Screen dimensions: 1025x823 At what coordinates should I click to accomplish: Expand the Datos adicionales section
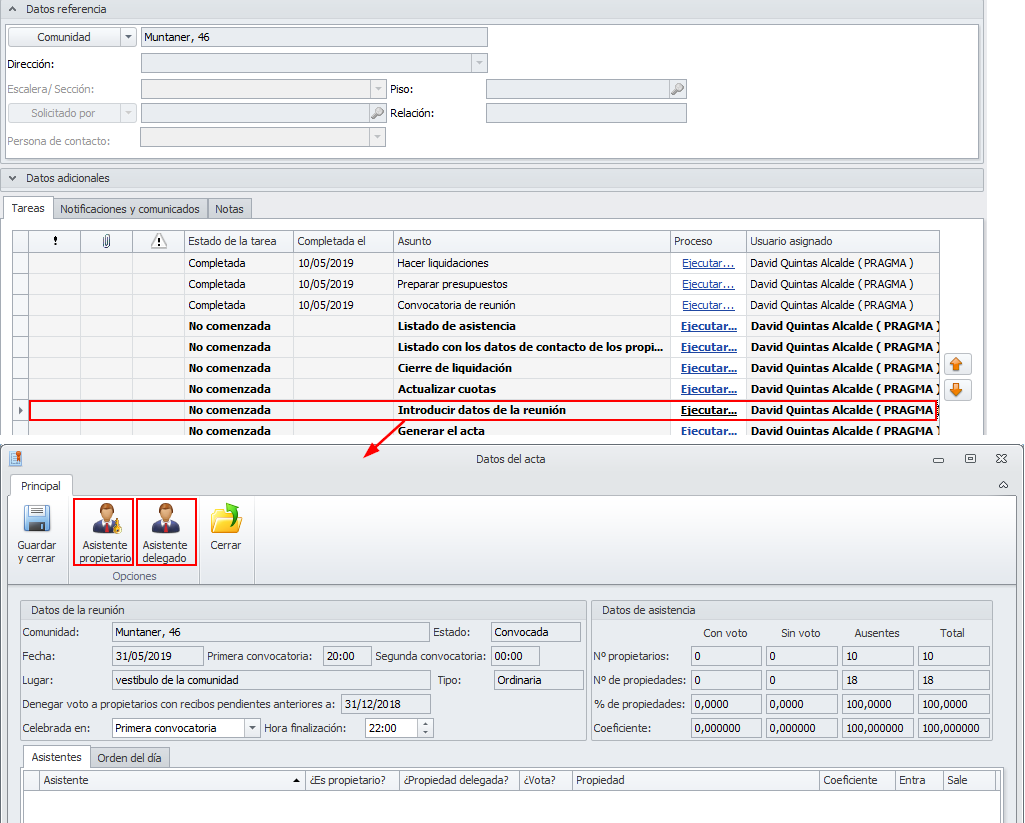click(13, 178)
